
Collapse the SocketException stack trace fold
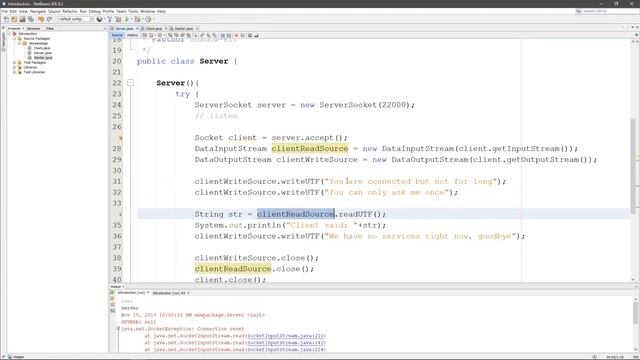tap(118, 329)
